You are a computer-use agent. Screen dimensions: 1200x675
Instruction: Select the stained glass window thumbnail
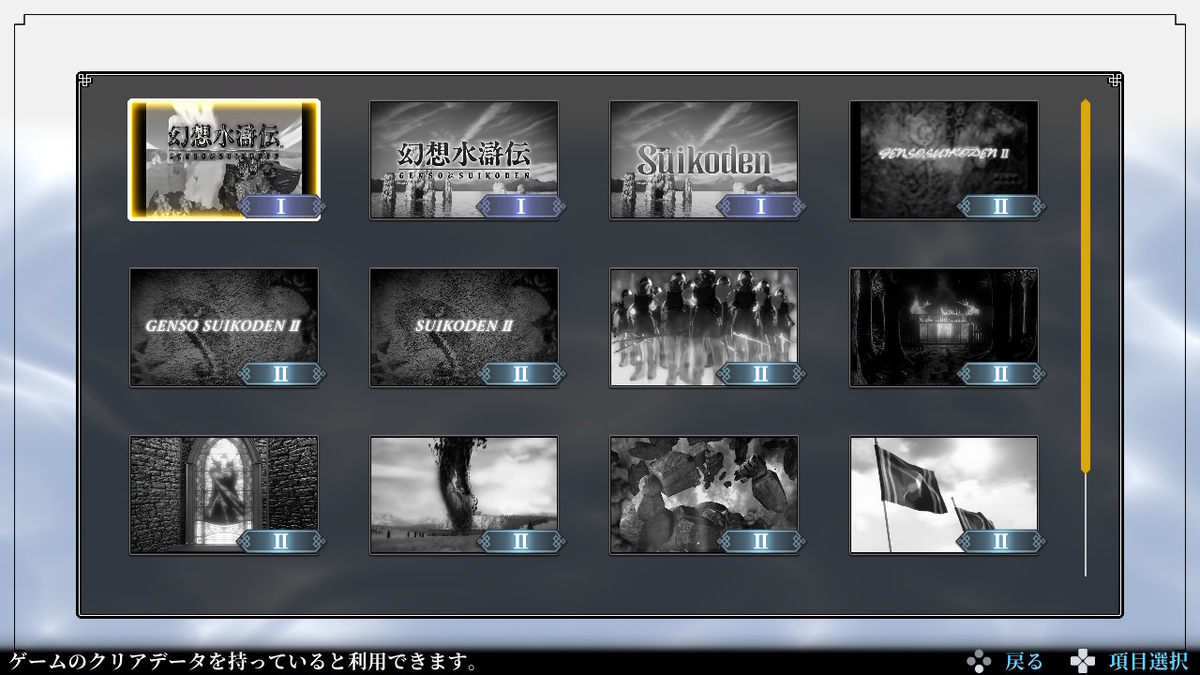(224, 495)
